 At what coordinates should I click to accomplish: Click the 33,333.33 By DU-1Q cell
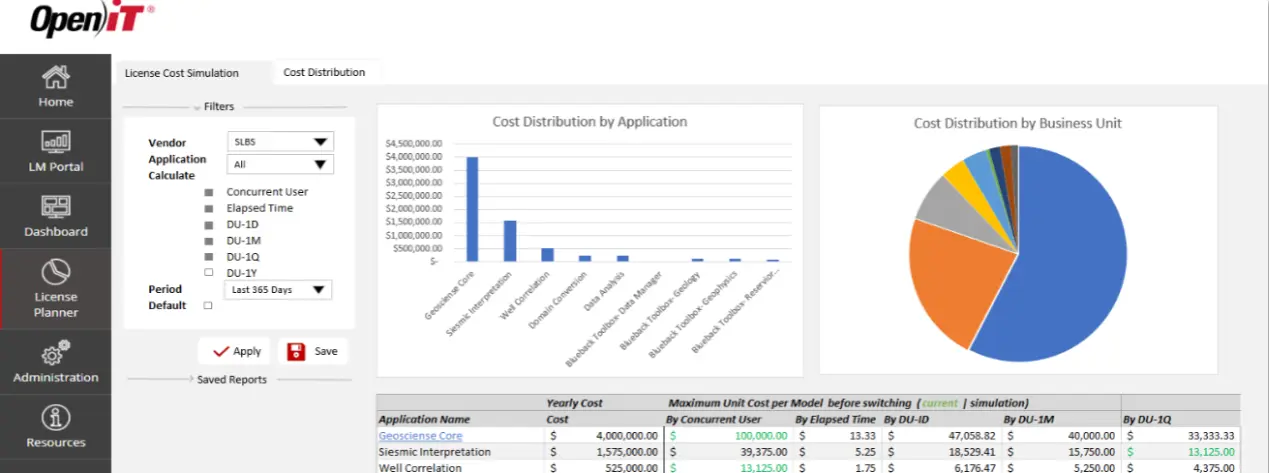point(1181,436)
